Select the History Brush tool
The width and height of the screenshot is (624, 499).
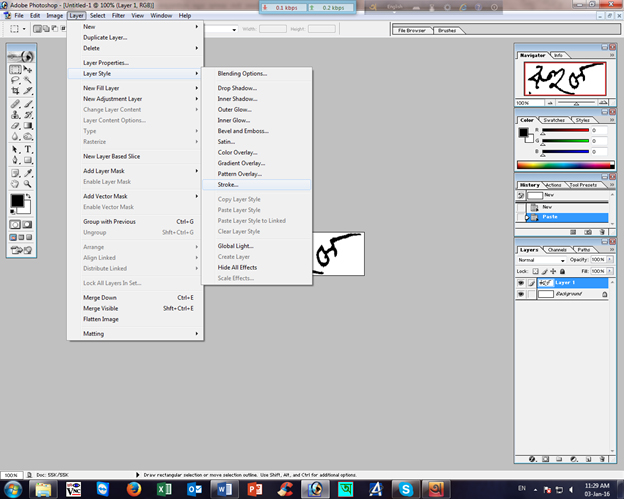(27, 115)
